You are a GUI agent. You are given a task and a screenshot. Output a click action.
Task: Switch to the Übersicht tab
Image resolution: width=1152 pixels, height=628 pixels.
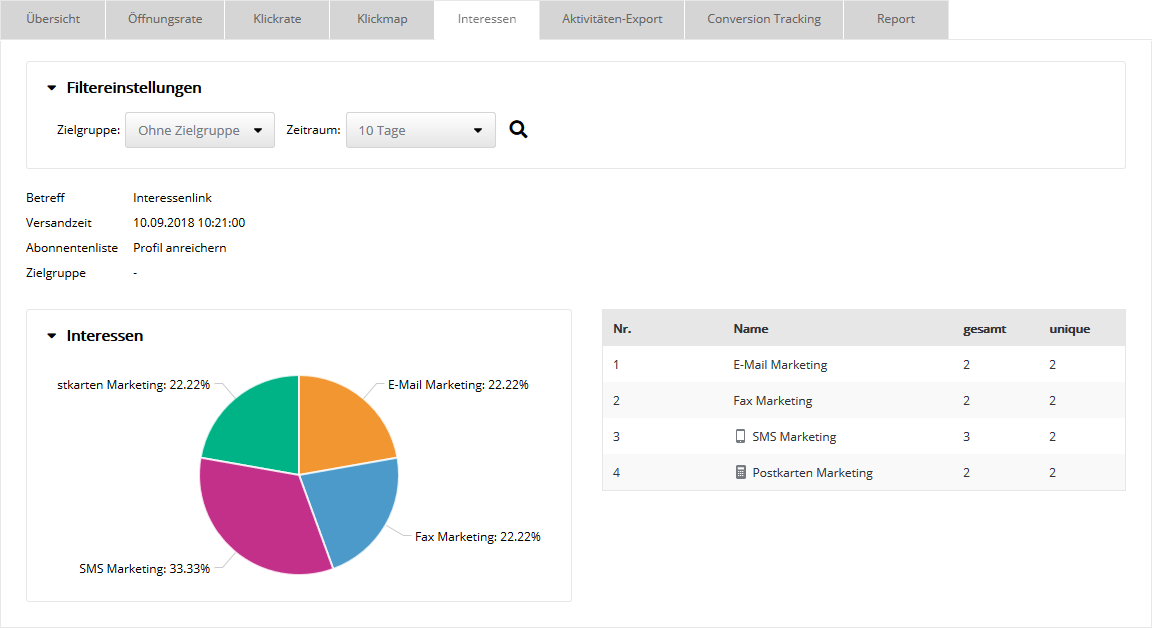coord(54,20)
